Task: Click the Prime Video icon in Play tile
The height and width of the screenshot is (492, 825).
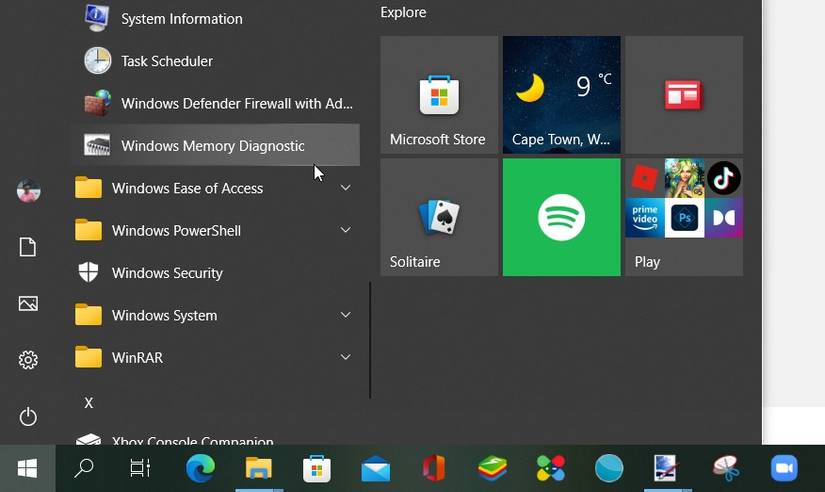Action: (x=645, y=217)
